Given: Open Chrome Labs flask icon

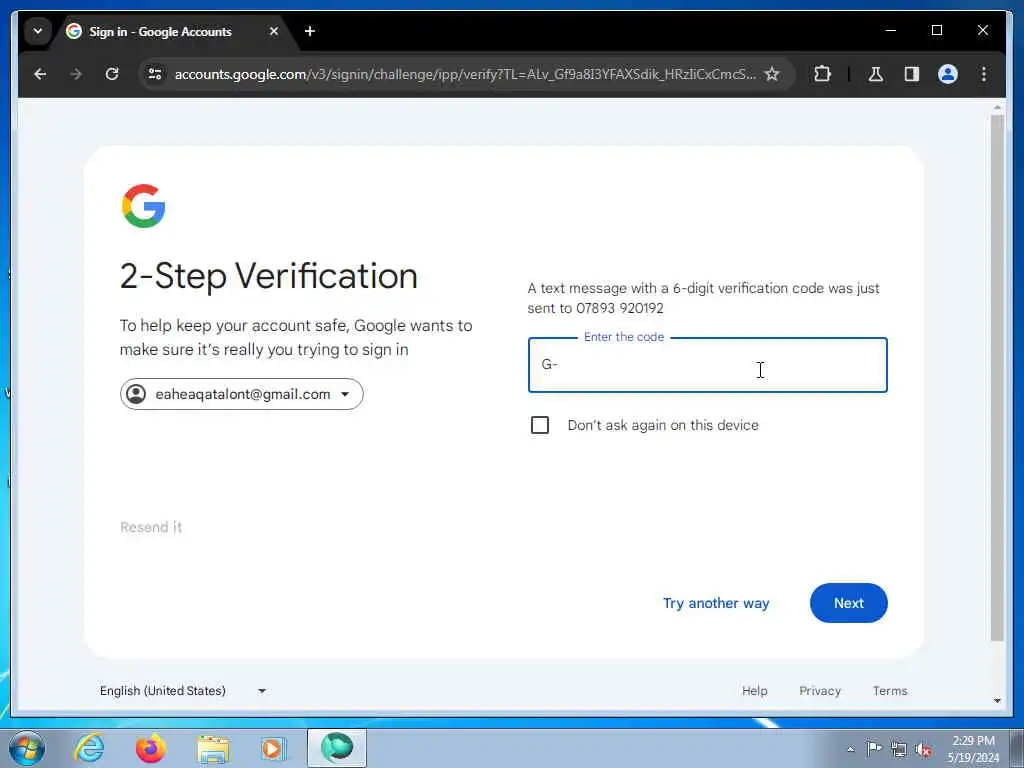Looking at the screenshot, I should click(x=876, y=74).
